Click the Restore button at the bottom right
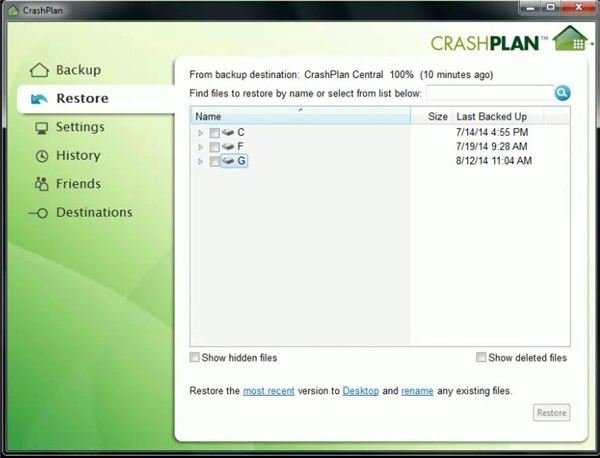600x458 pixels. click(x=551, y=413)
